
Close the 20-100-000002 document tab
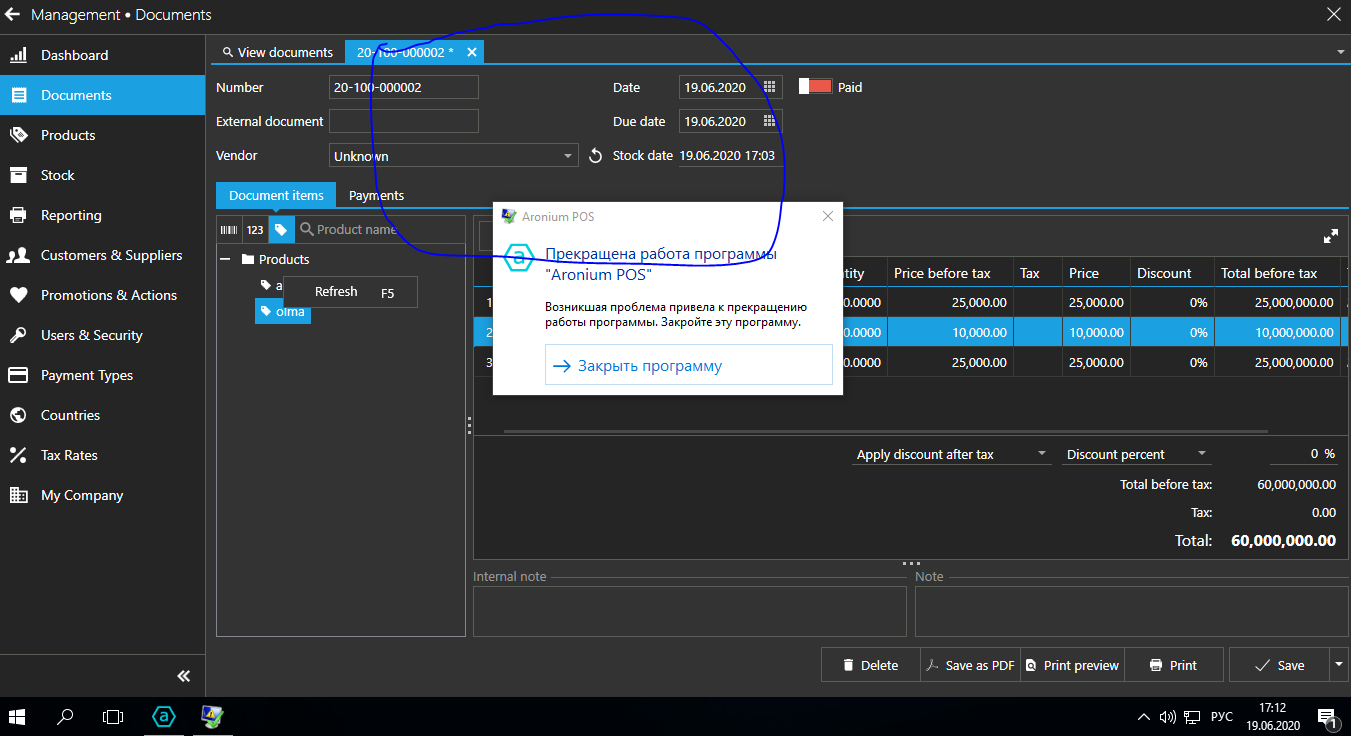coord(472,52)
